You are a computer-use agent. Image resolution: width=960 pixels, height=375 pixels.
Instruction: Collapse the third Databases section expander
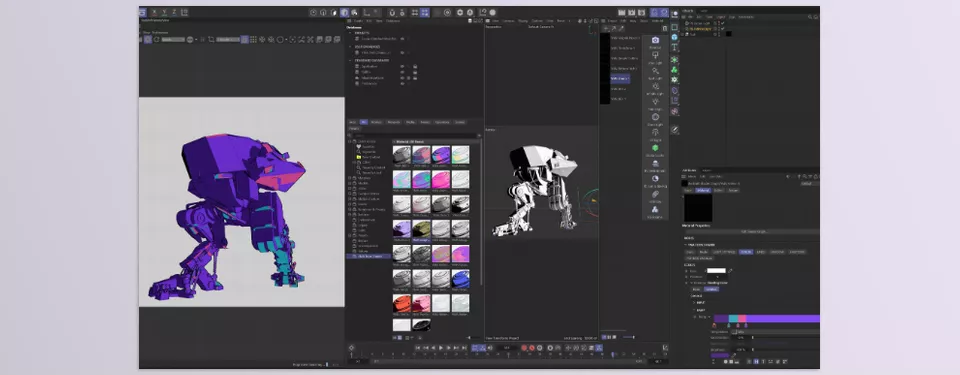[x=350, y=60]
